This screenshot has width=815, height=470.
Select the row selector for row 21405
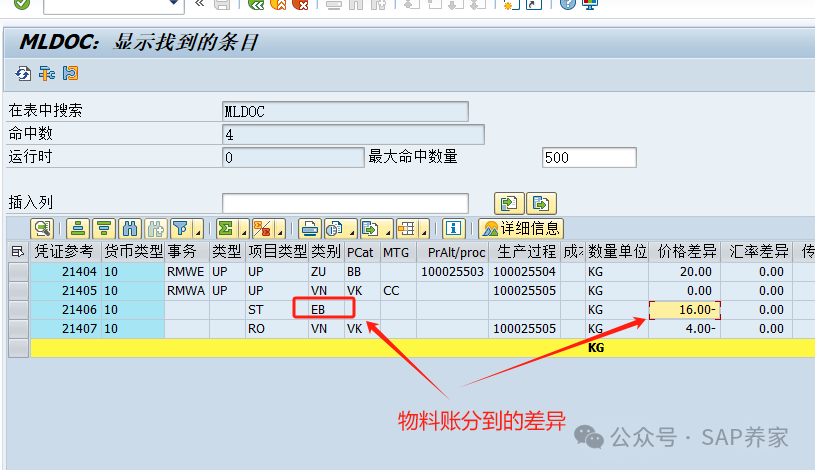point(18,291)
